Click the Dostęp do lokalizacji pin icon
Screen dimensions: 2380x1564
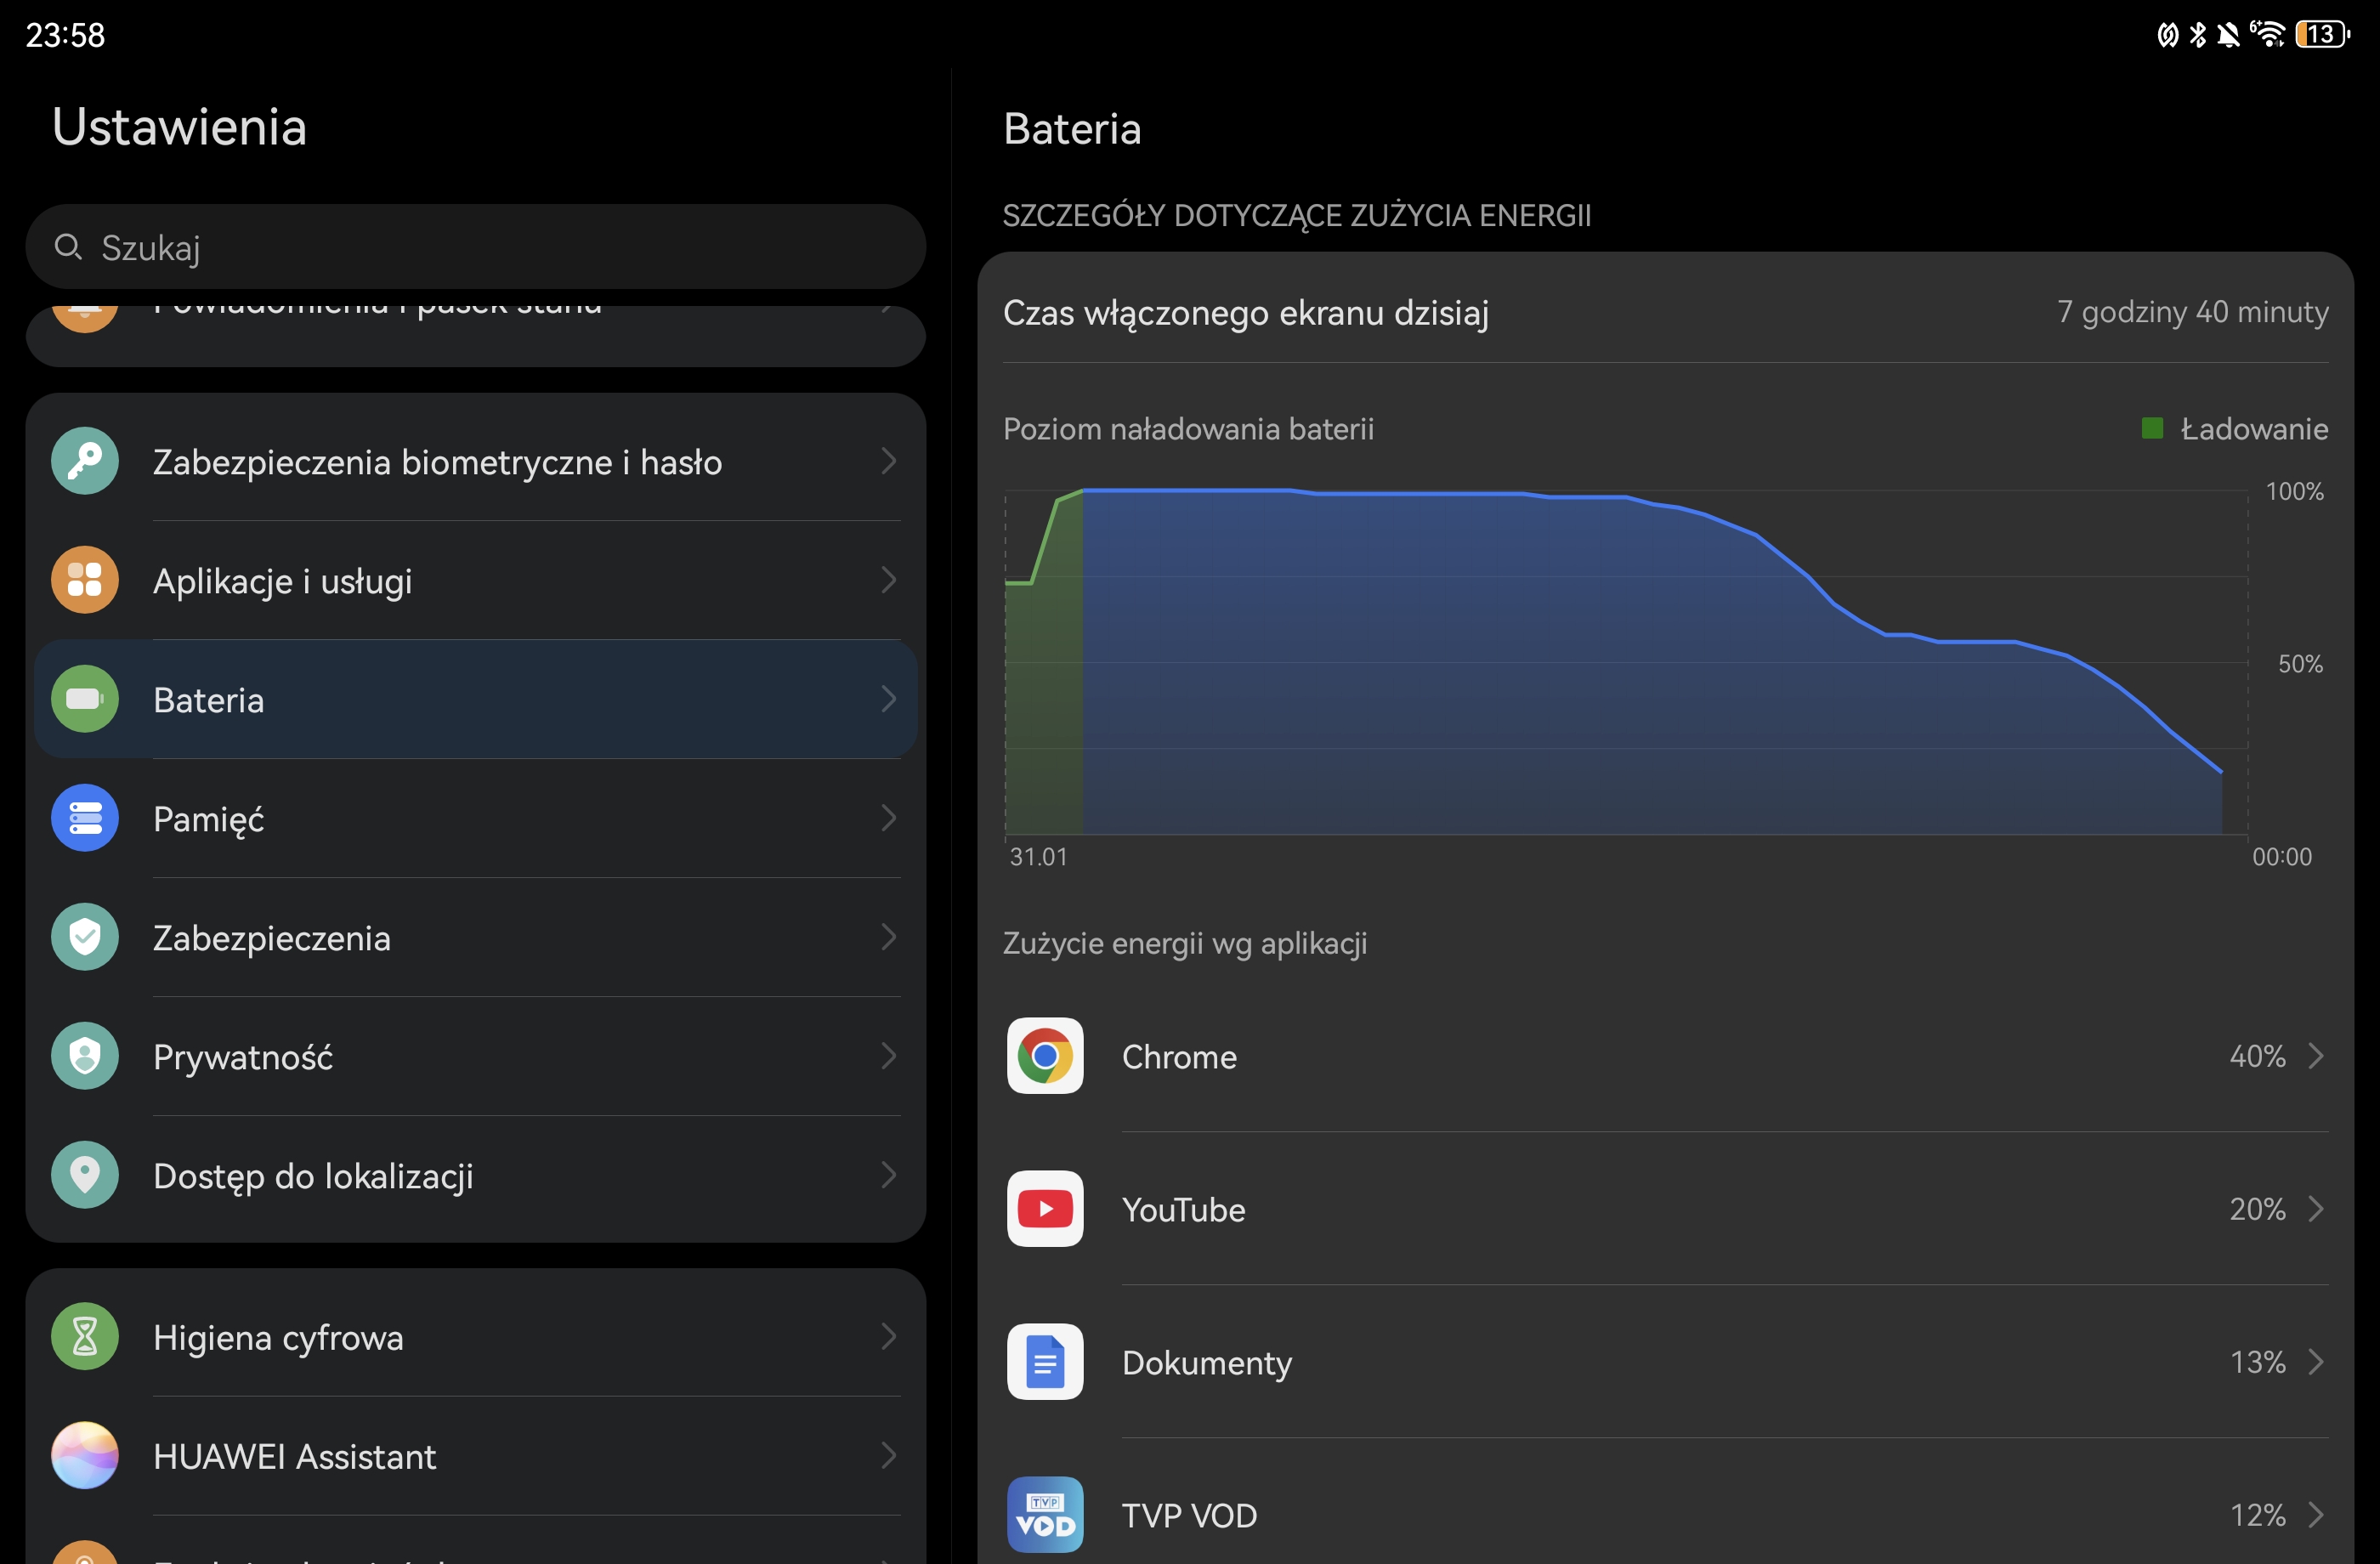85,1175
